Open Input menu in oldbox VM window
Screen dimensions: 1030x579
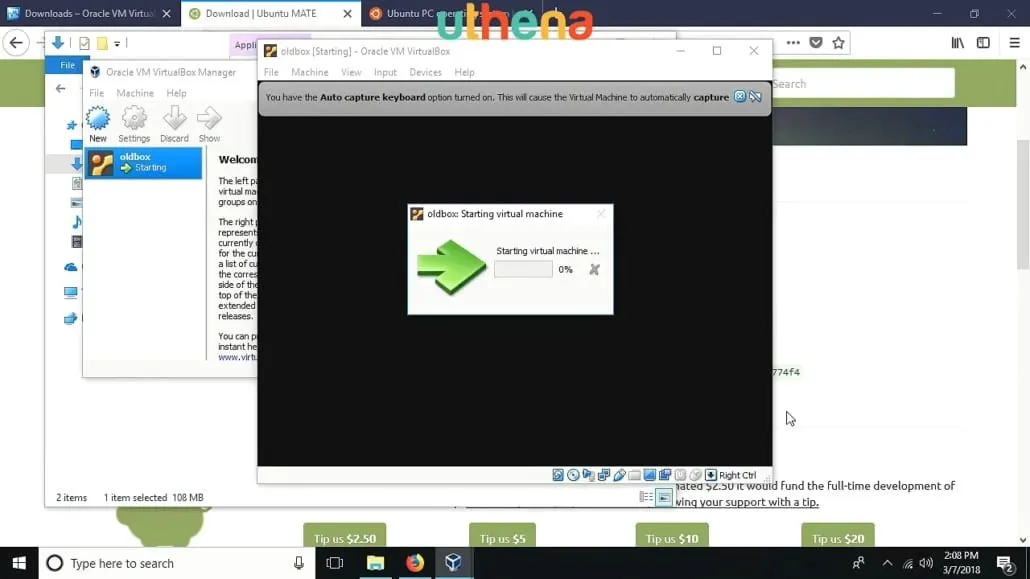pos(385,72)
